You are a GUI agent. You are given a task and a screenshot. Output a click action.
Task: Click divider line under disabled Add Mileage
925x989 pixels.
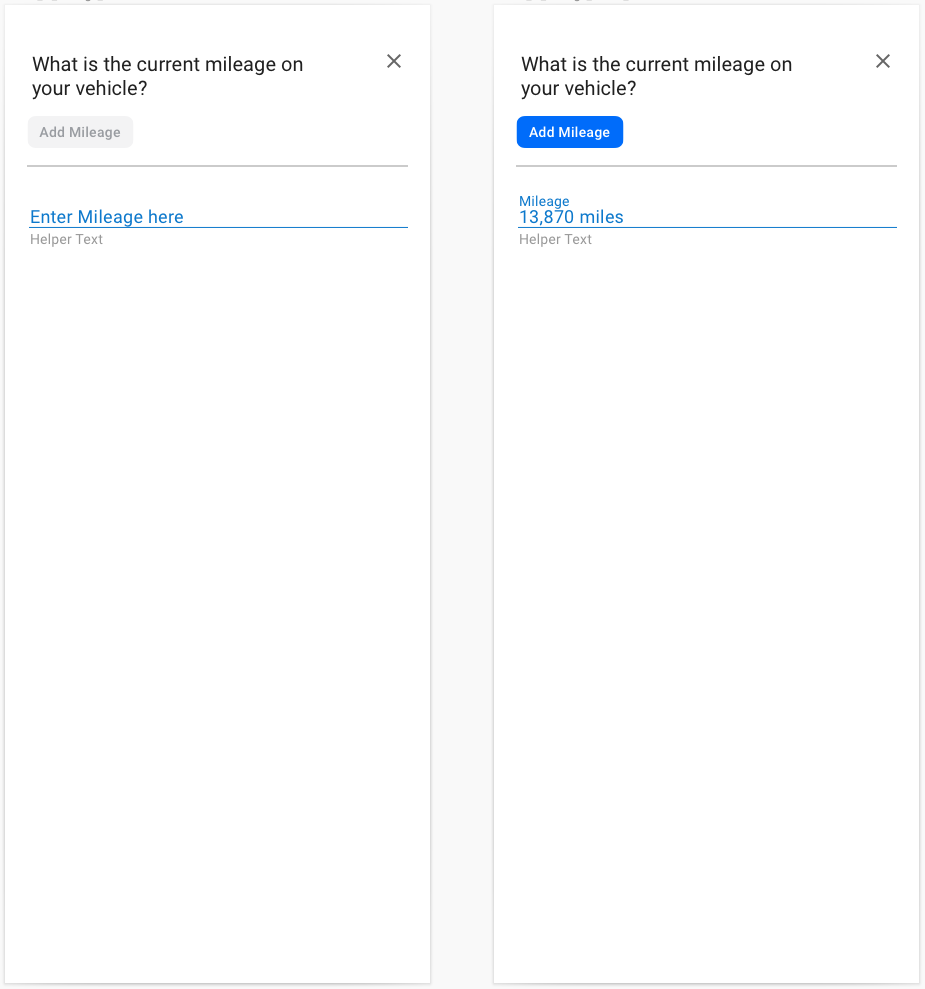[217, 166]
